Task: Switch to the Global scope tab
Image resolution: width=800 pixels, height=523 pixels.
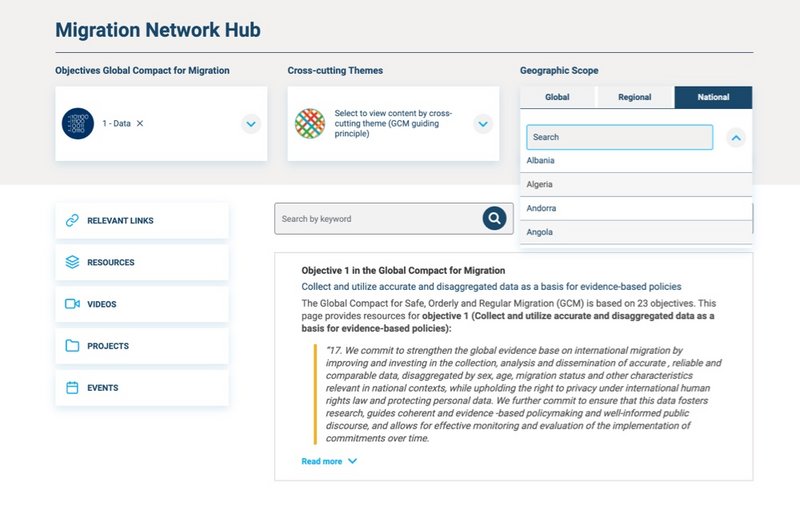Action: tap(557, 97)
